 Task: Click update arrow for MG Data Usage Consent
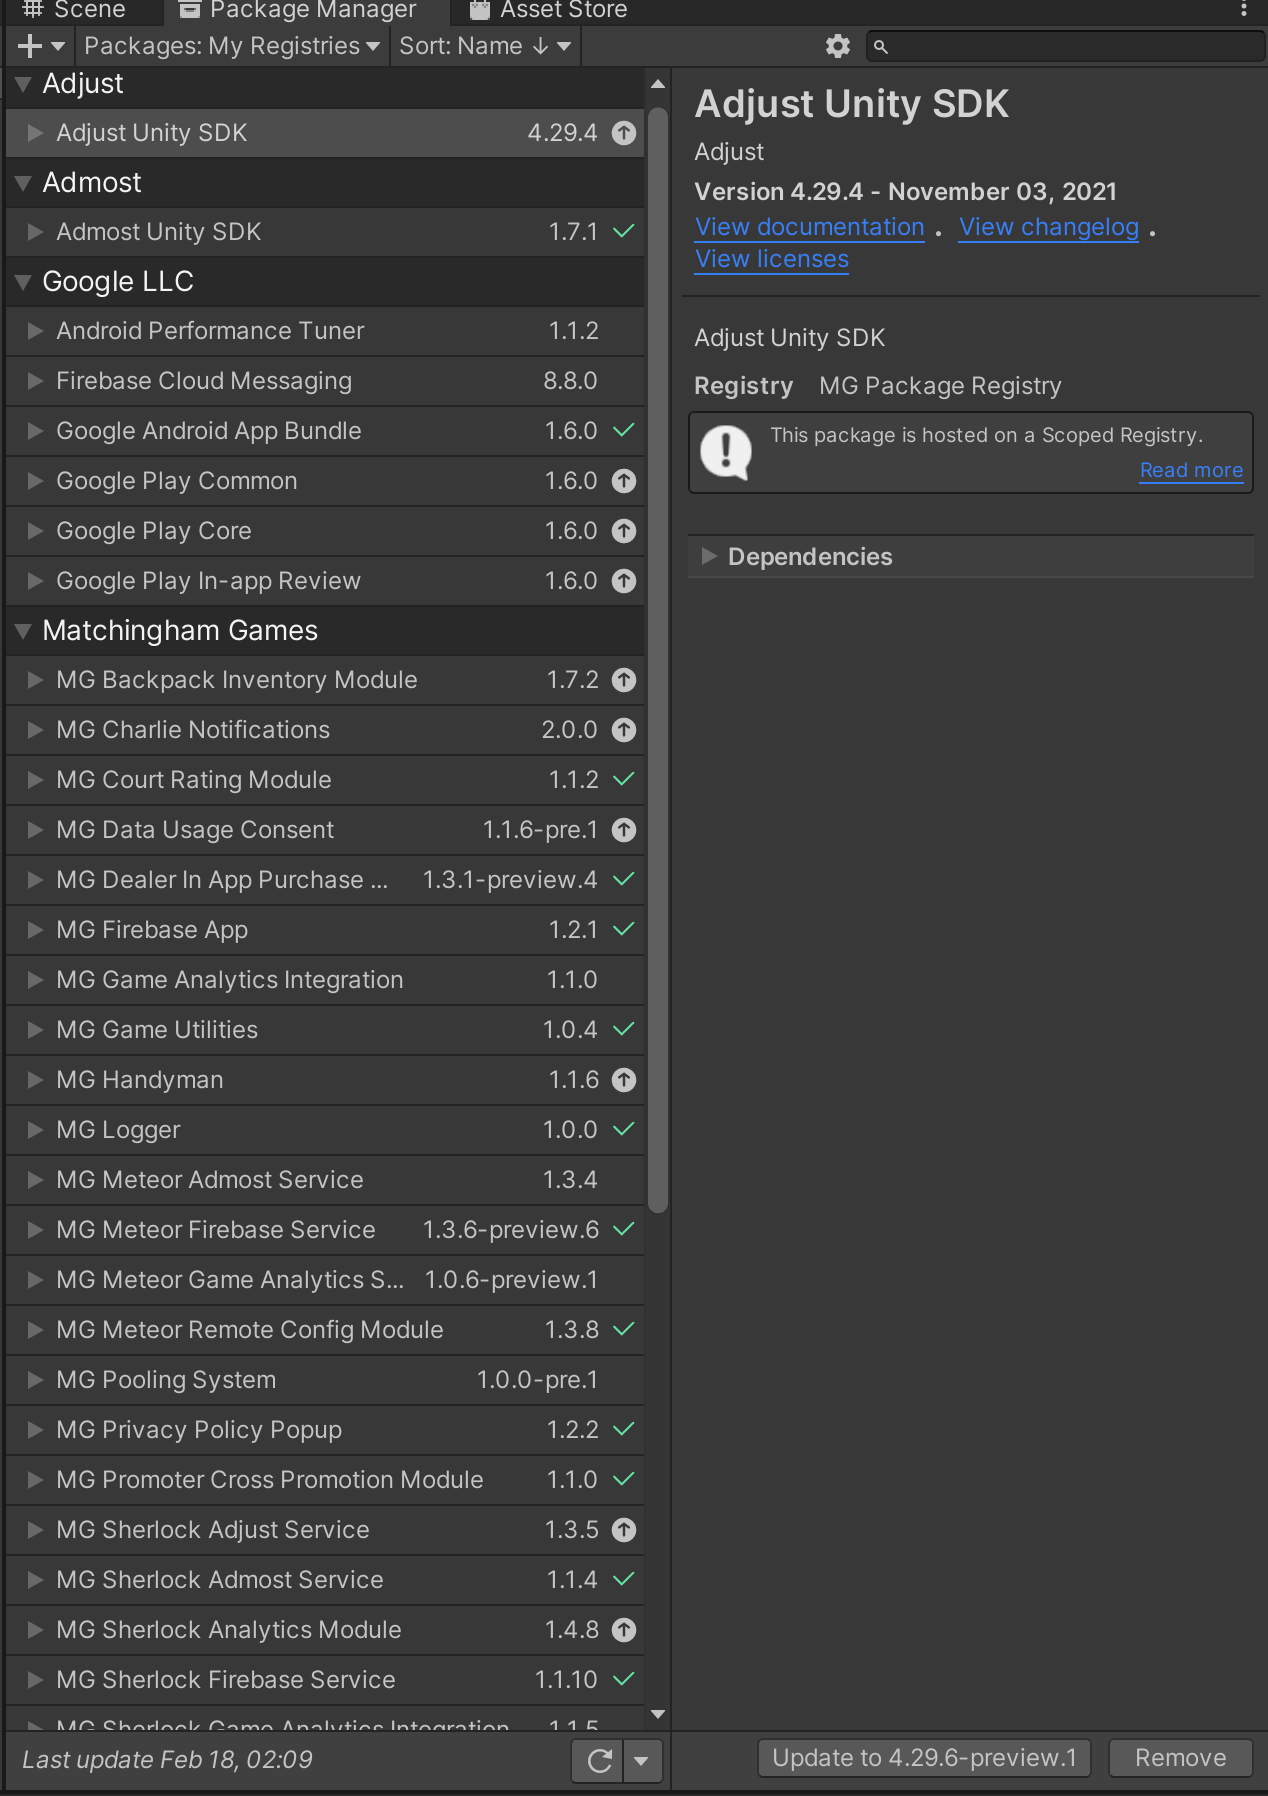pyautogui.click(x=624, y=830)
